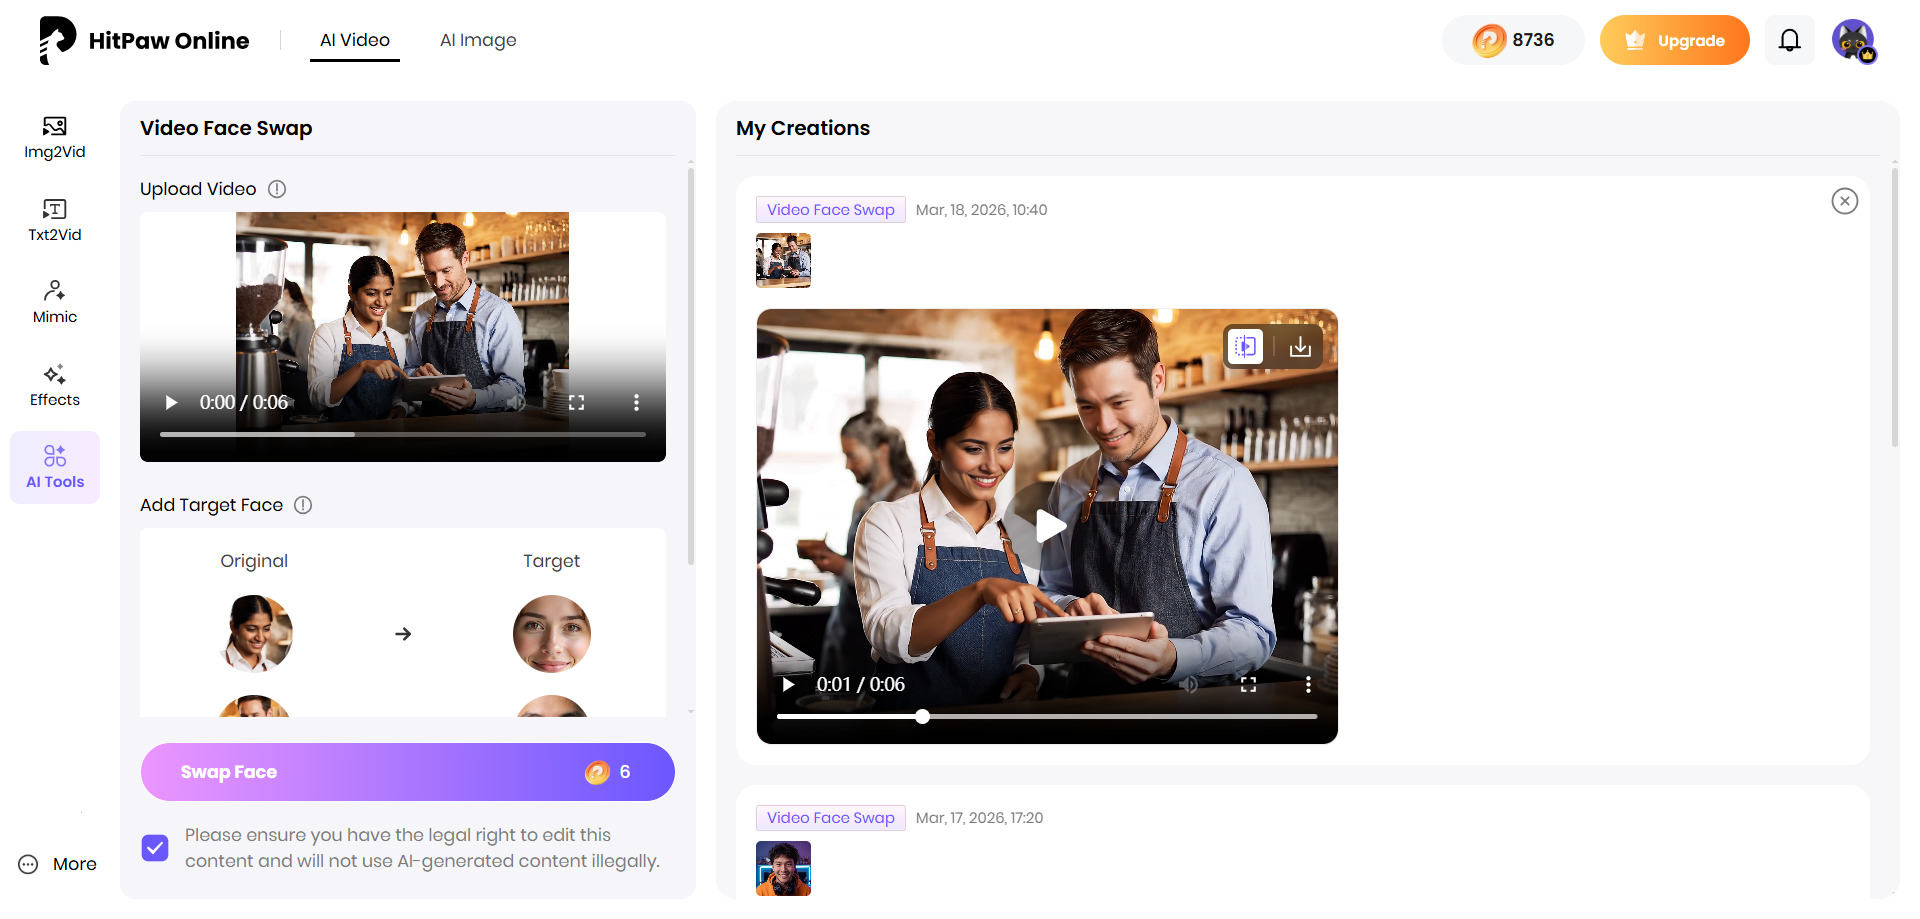Play the uploaded video preview
This screenshot has width=1920, height=919.
click(x=171, y=402)
